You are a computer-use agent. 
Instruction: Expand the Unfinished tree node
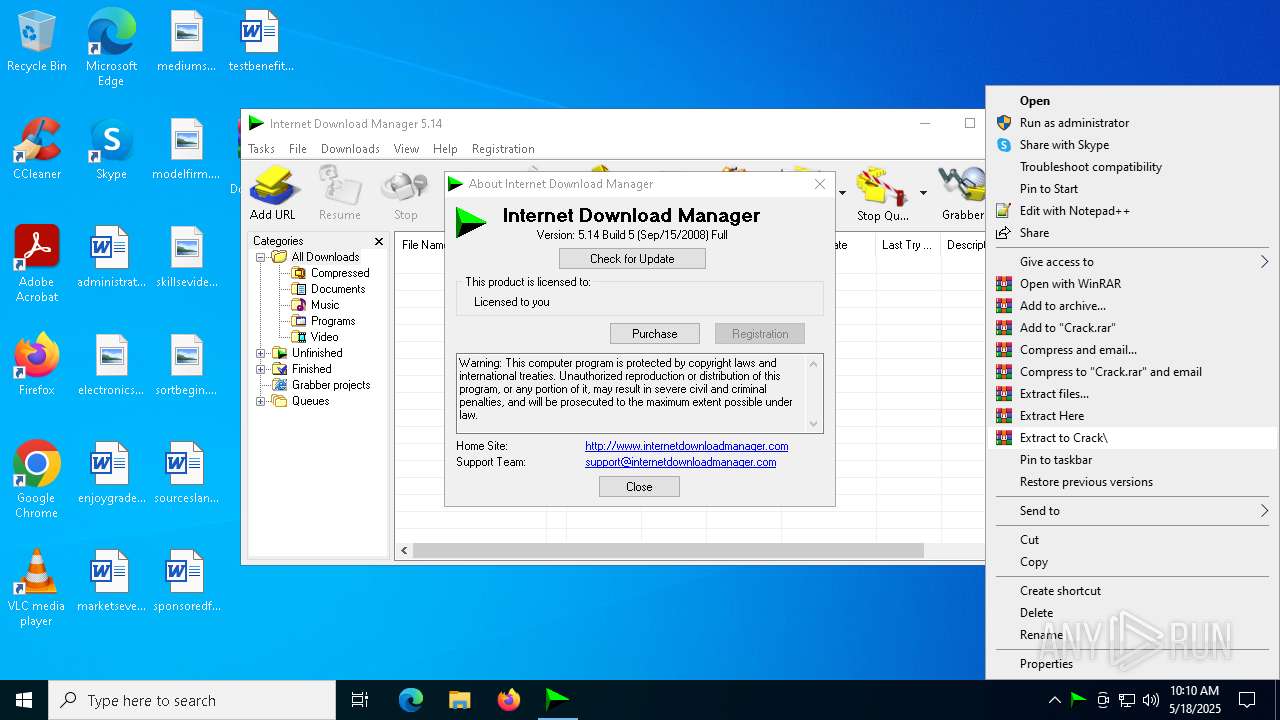click(261, 353)
